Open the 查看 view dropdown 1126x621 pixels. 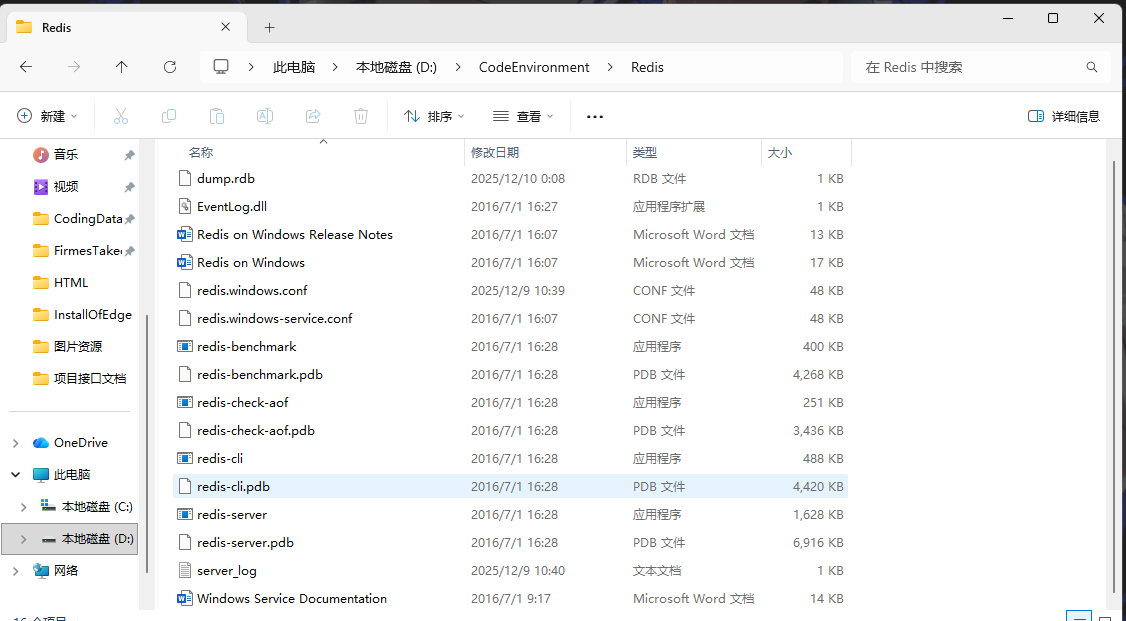pyautogui.click(x=524, y=116)
